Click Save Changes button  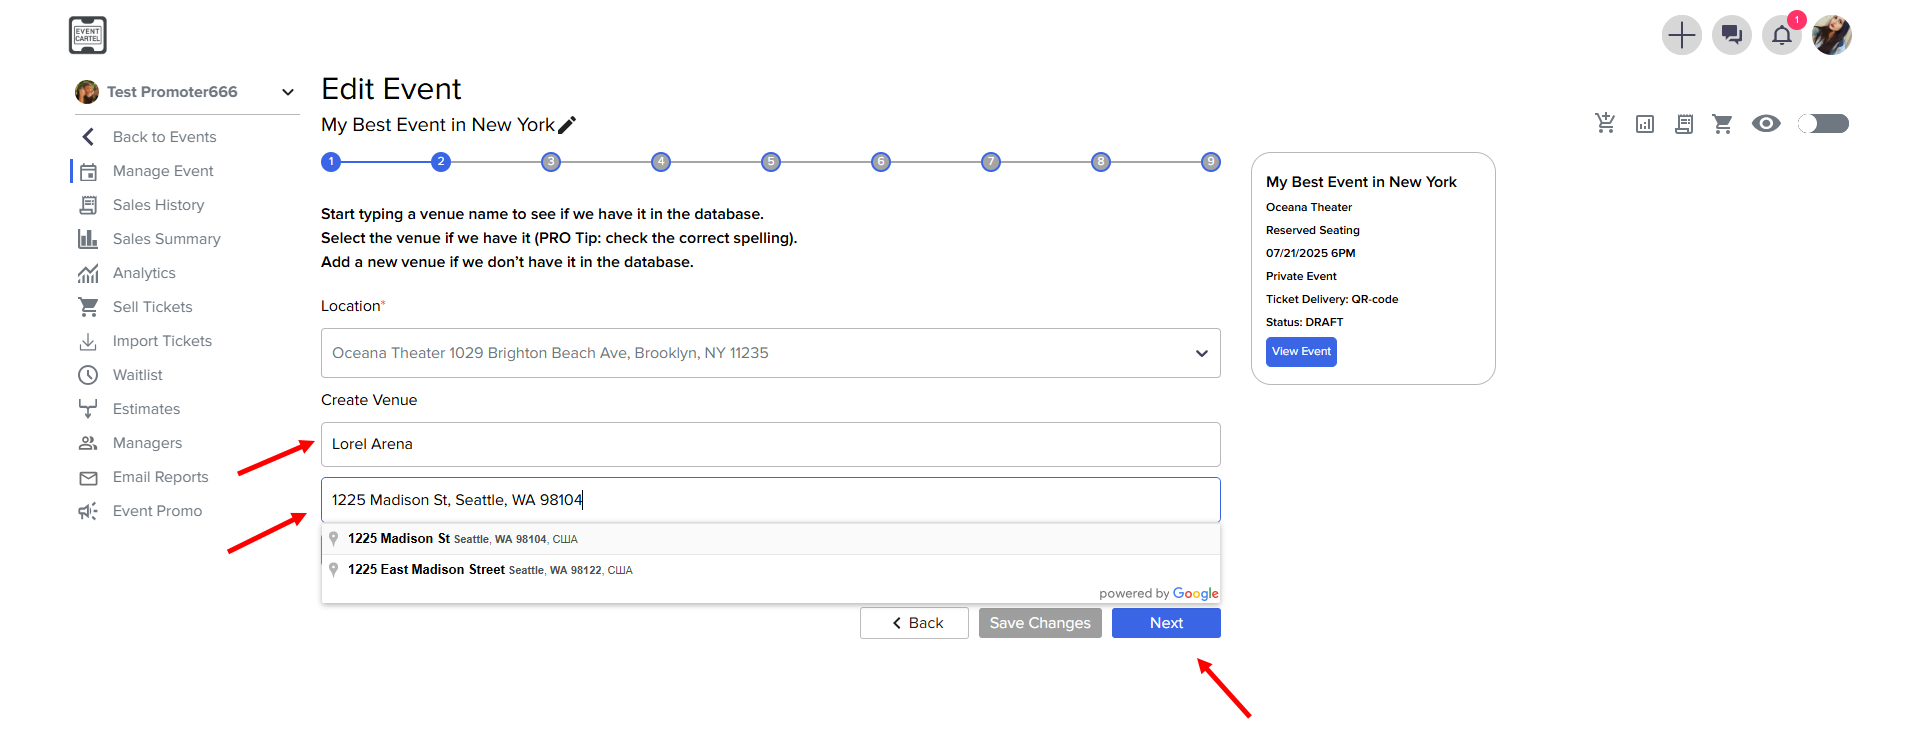click(1040, 623)
